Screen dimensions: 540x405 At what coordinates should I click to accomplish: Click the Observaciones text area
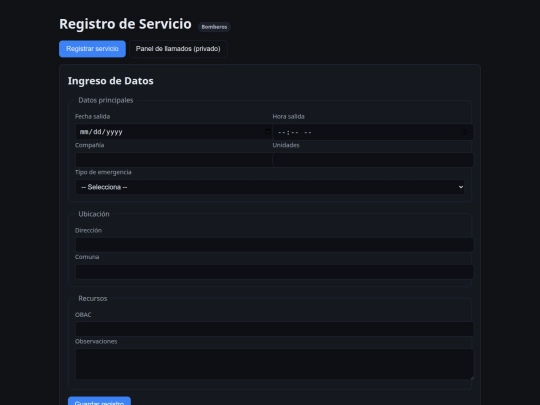(x=274, y=364)
